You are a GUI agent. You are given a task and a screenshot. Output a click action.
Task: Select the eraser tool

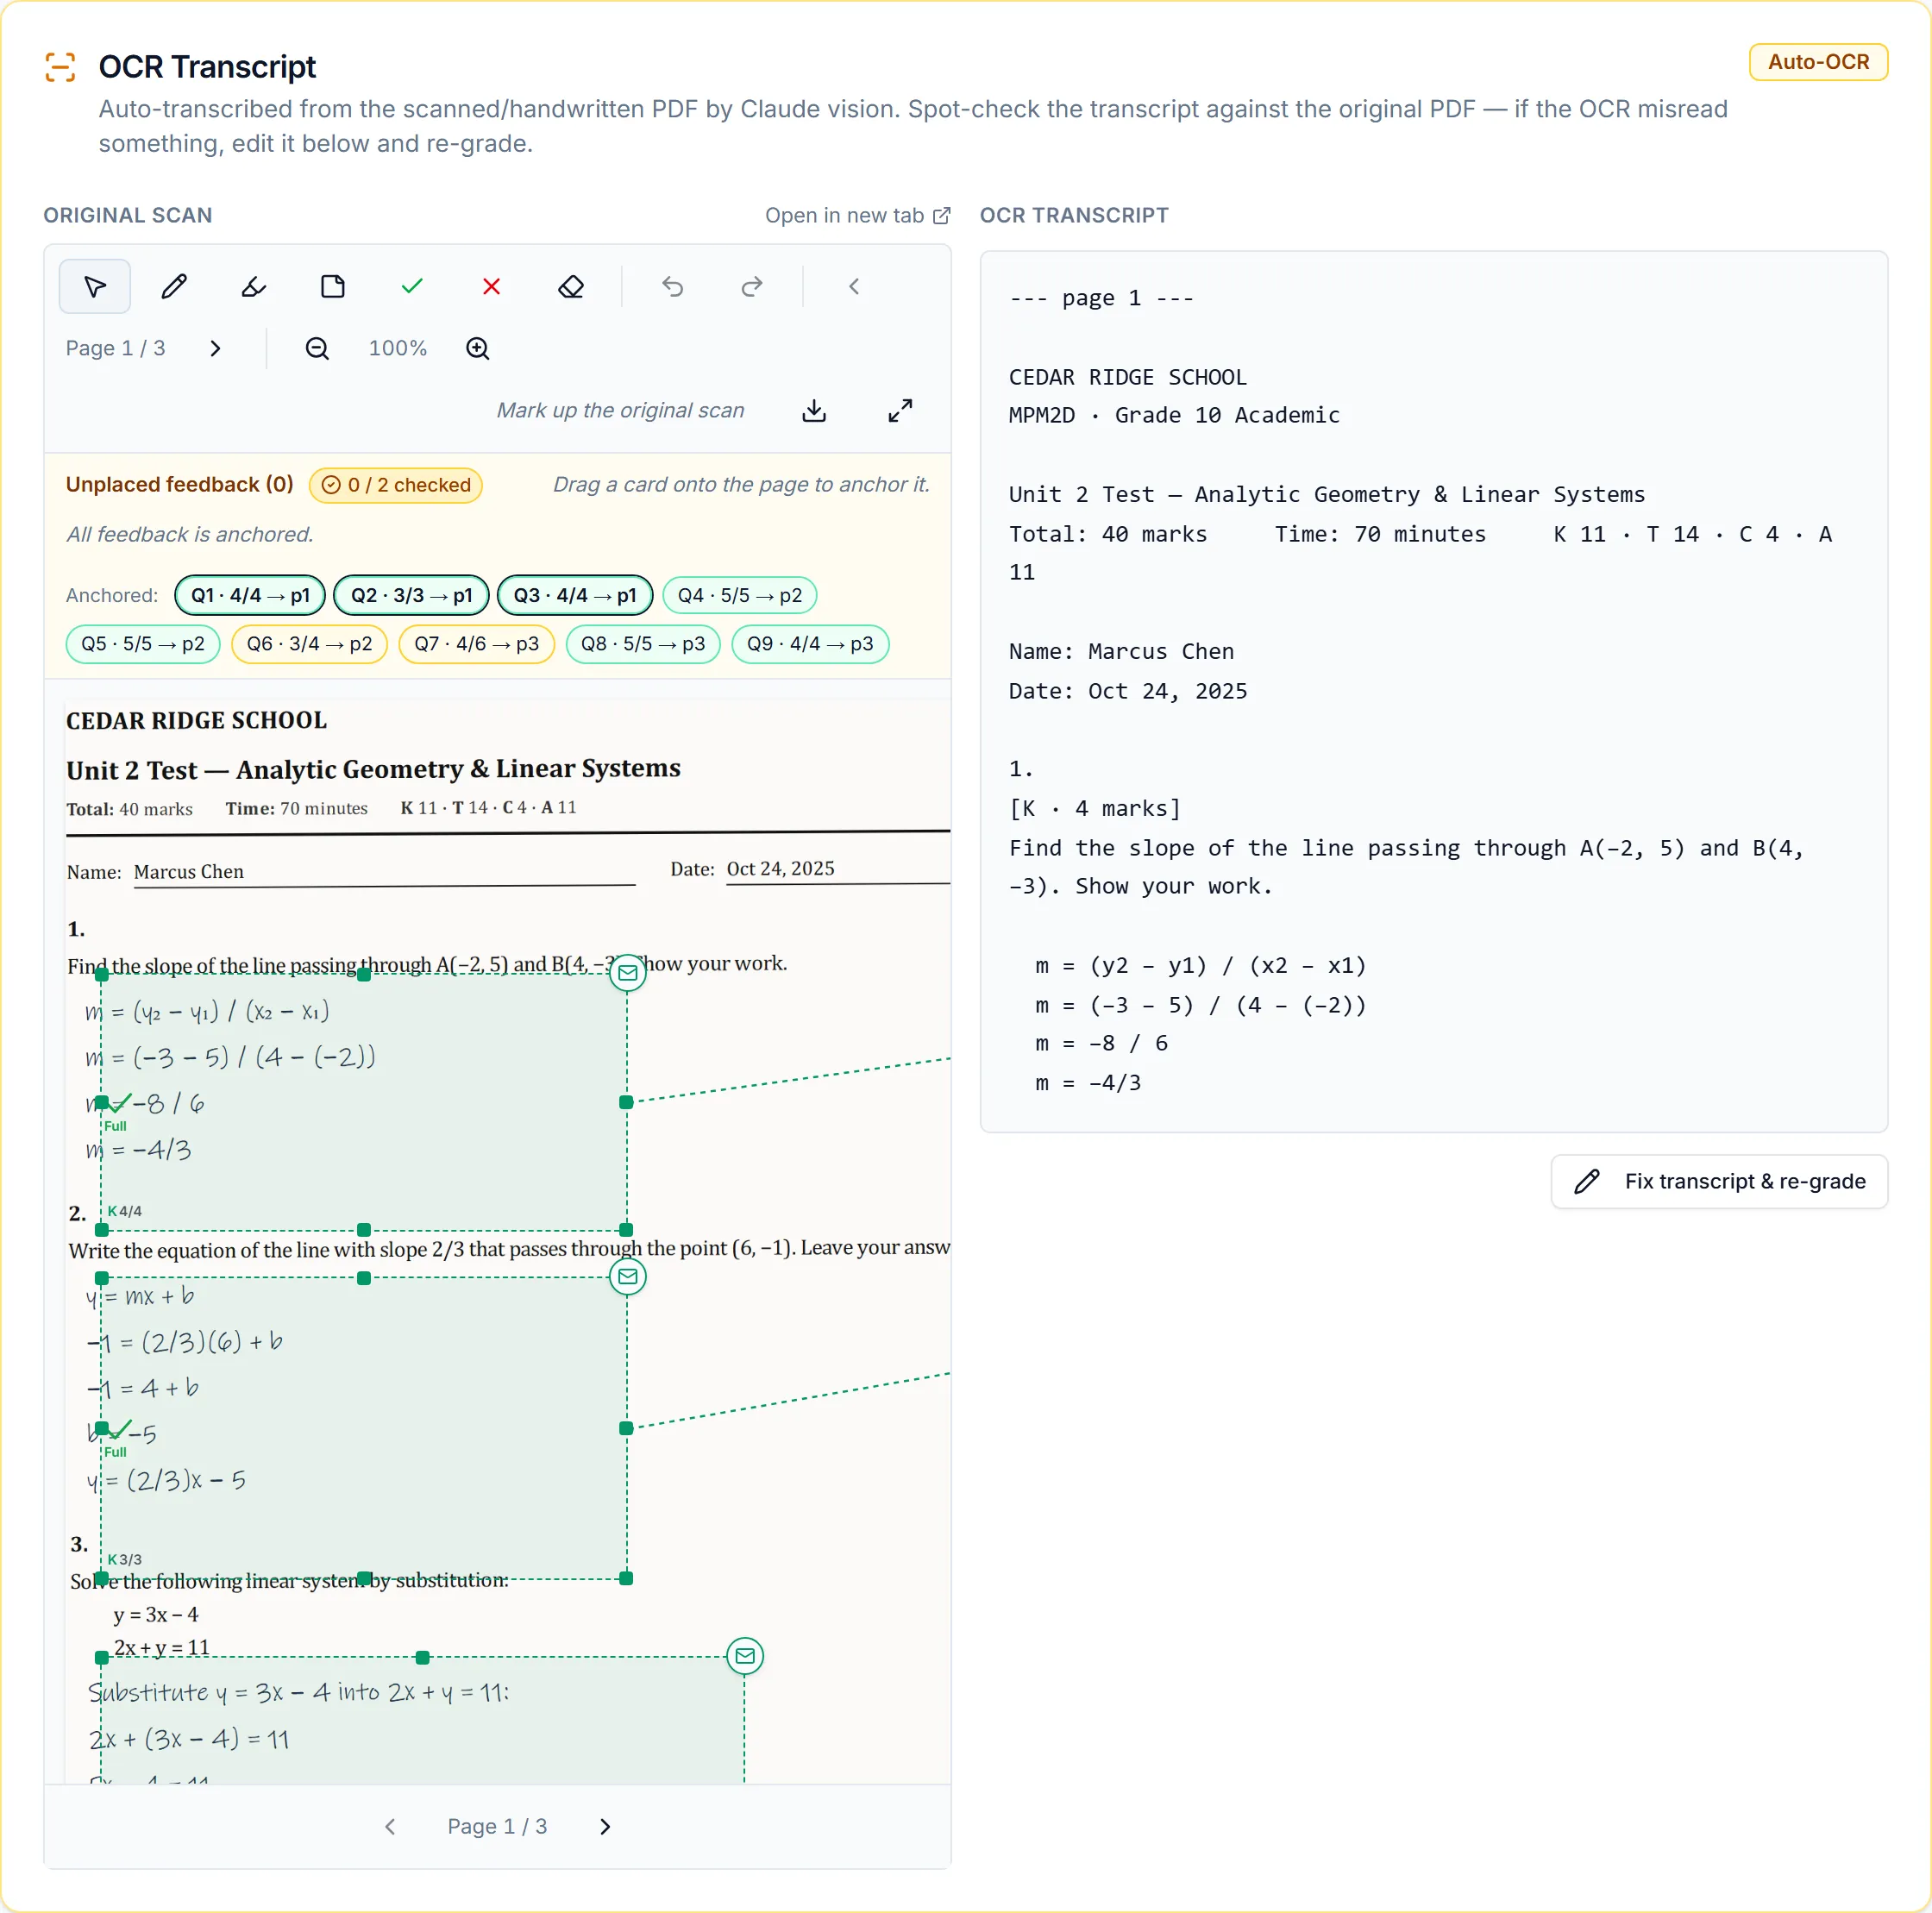(571, 287)
